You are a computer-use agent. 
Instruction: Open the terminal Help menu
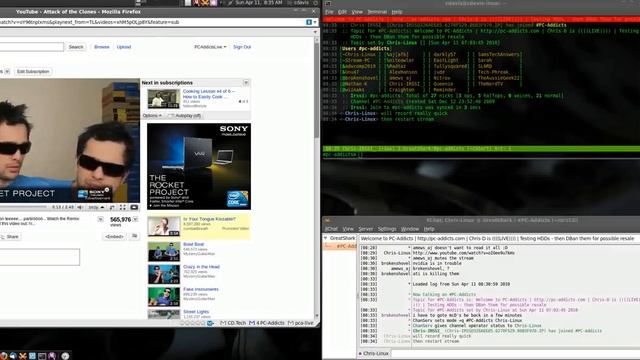[397, 12]
